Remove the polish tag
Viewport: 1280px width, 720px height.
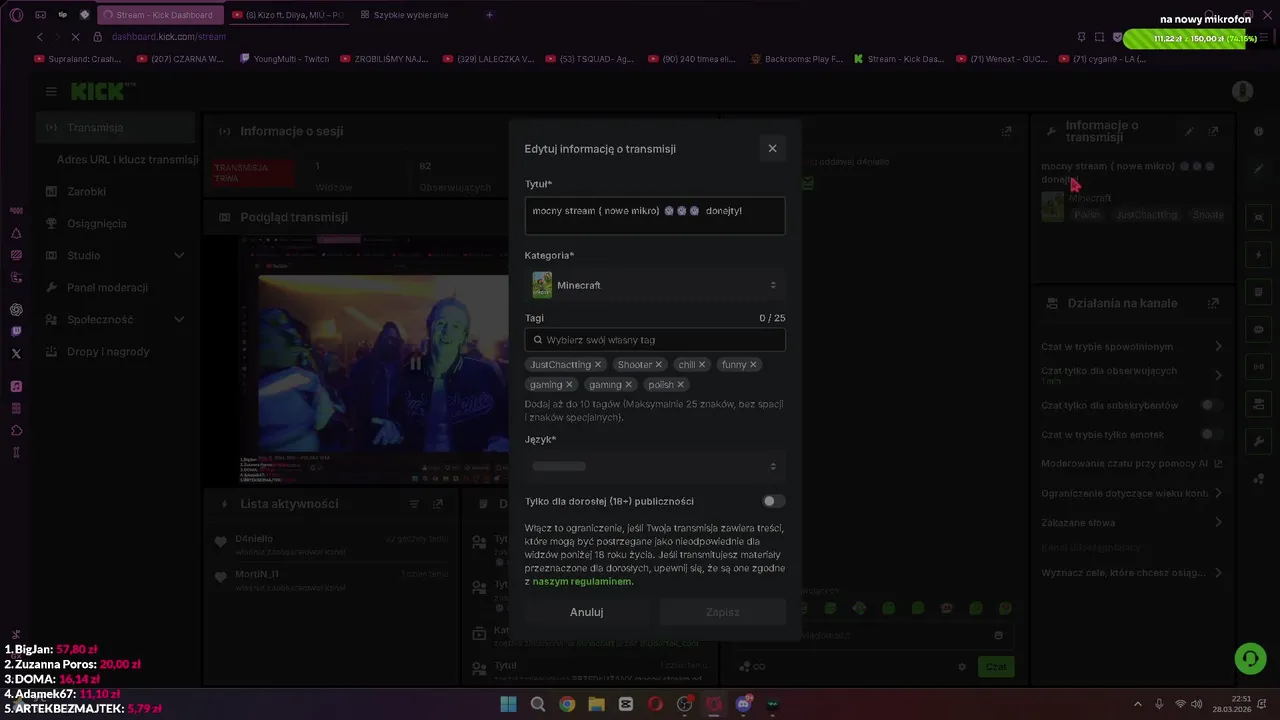(681, 385)
